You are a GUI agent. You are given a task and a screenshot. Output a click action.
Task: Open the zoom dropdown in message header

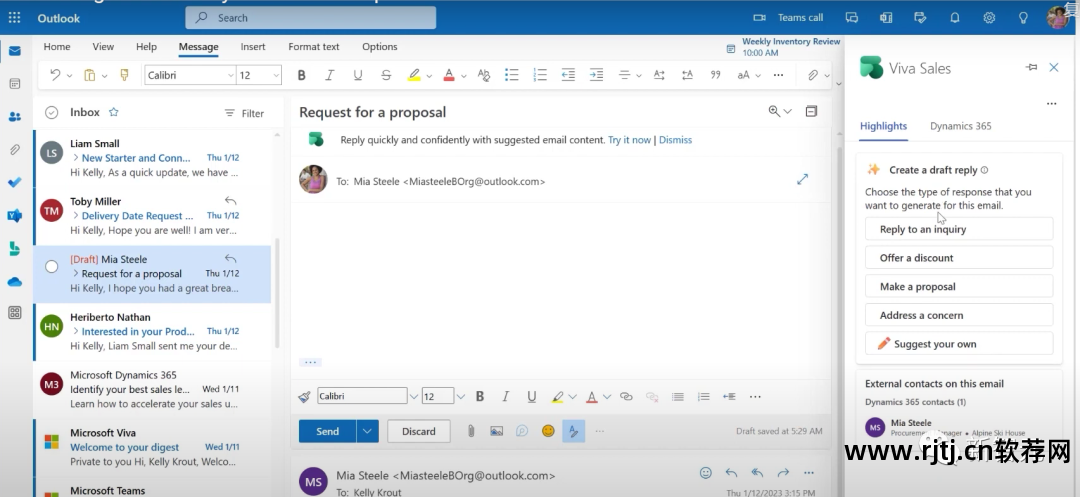[780, 112]
